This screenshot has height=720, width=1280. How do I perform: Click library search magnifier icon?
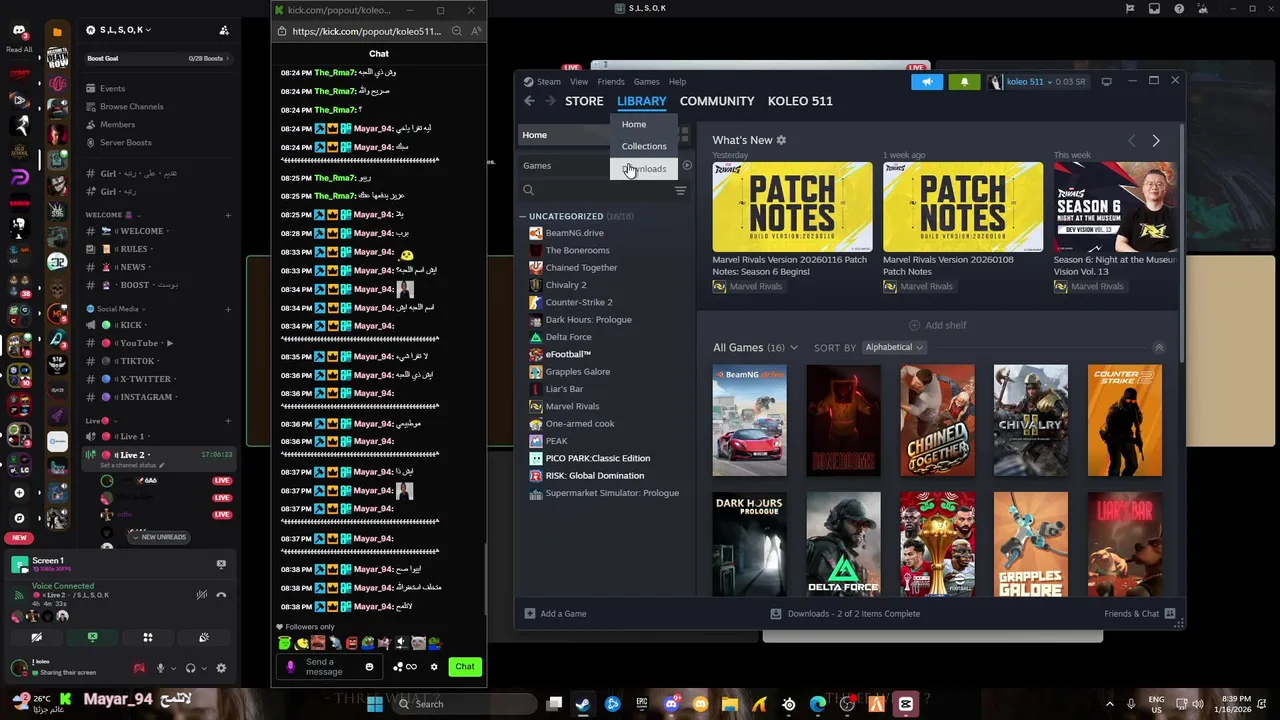[x=528, y=190]
